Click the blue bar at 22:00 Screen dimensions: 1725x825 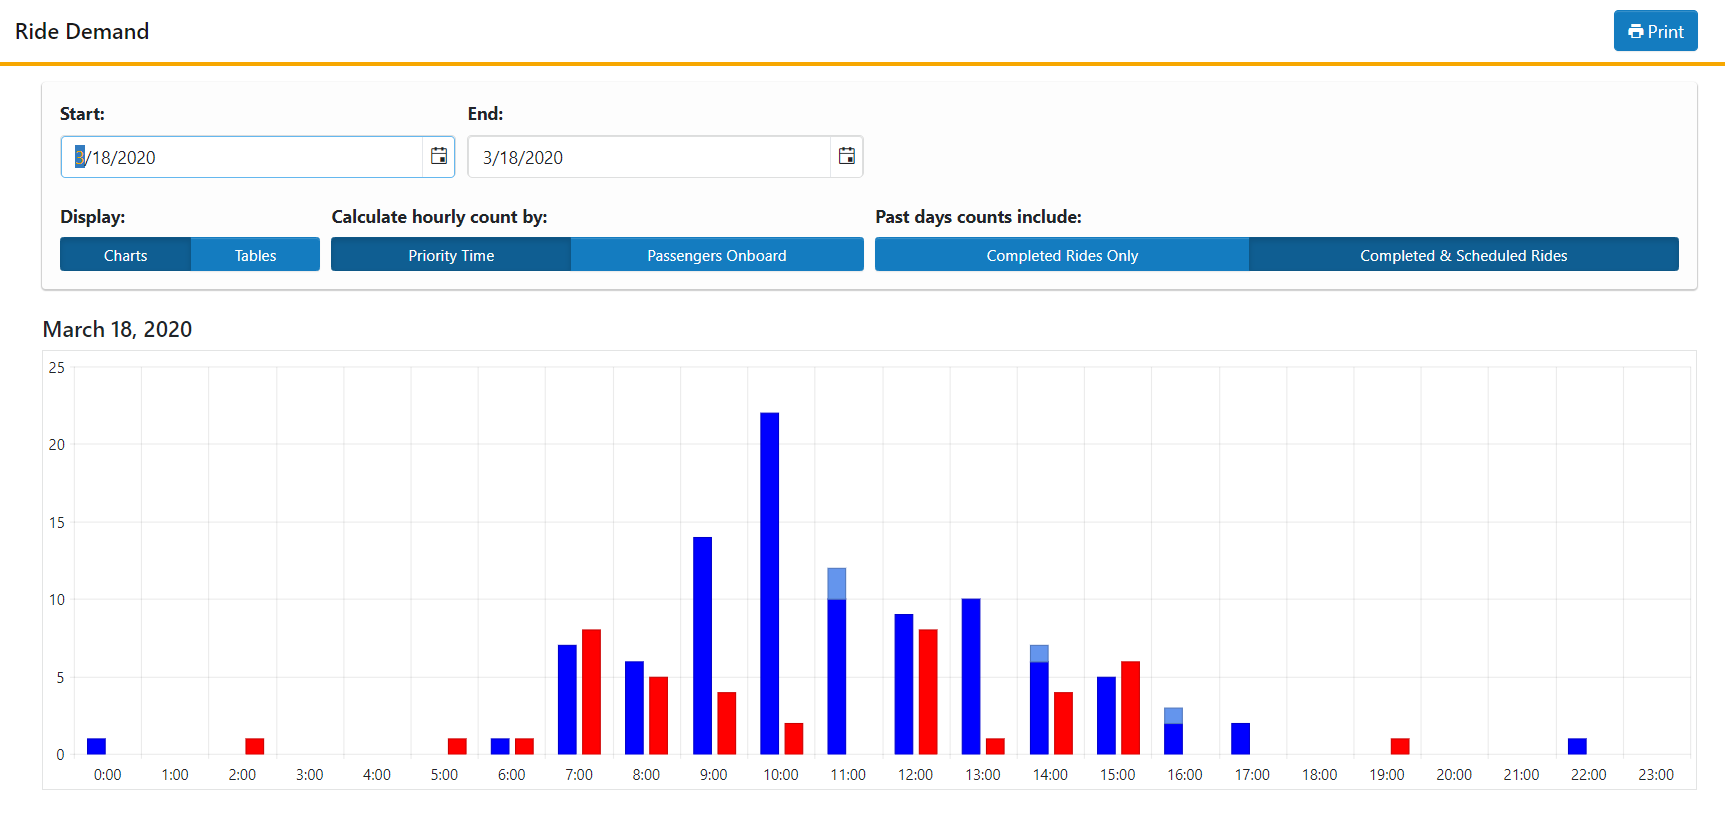click(x=1577, y=746)
